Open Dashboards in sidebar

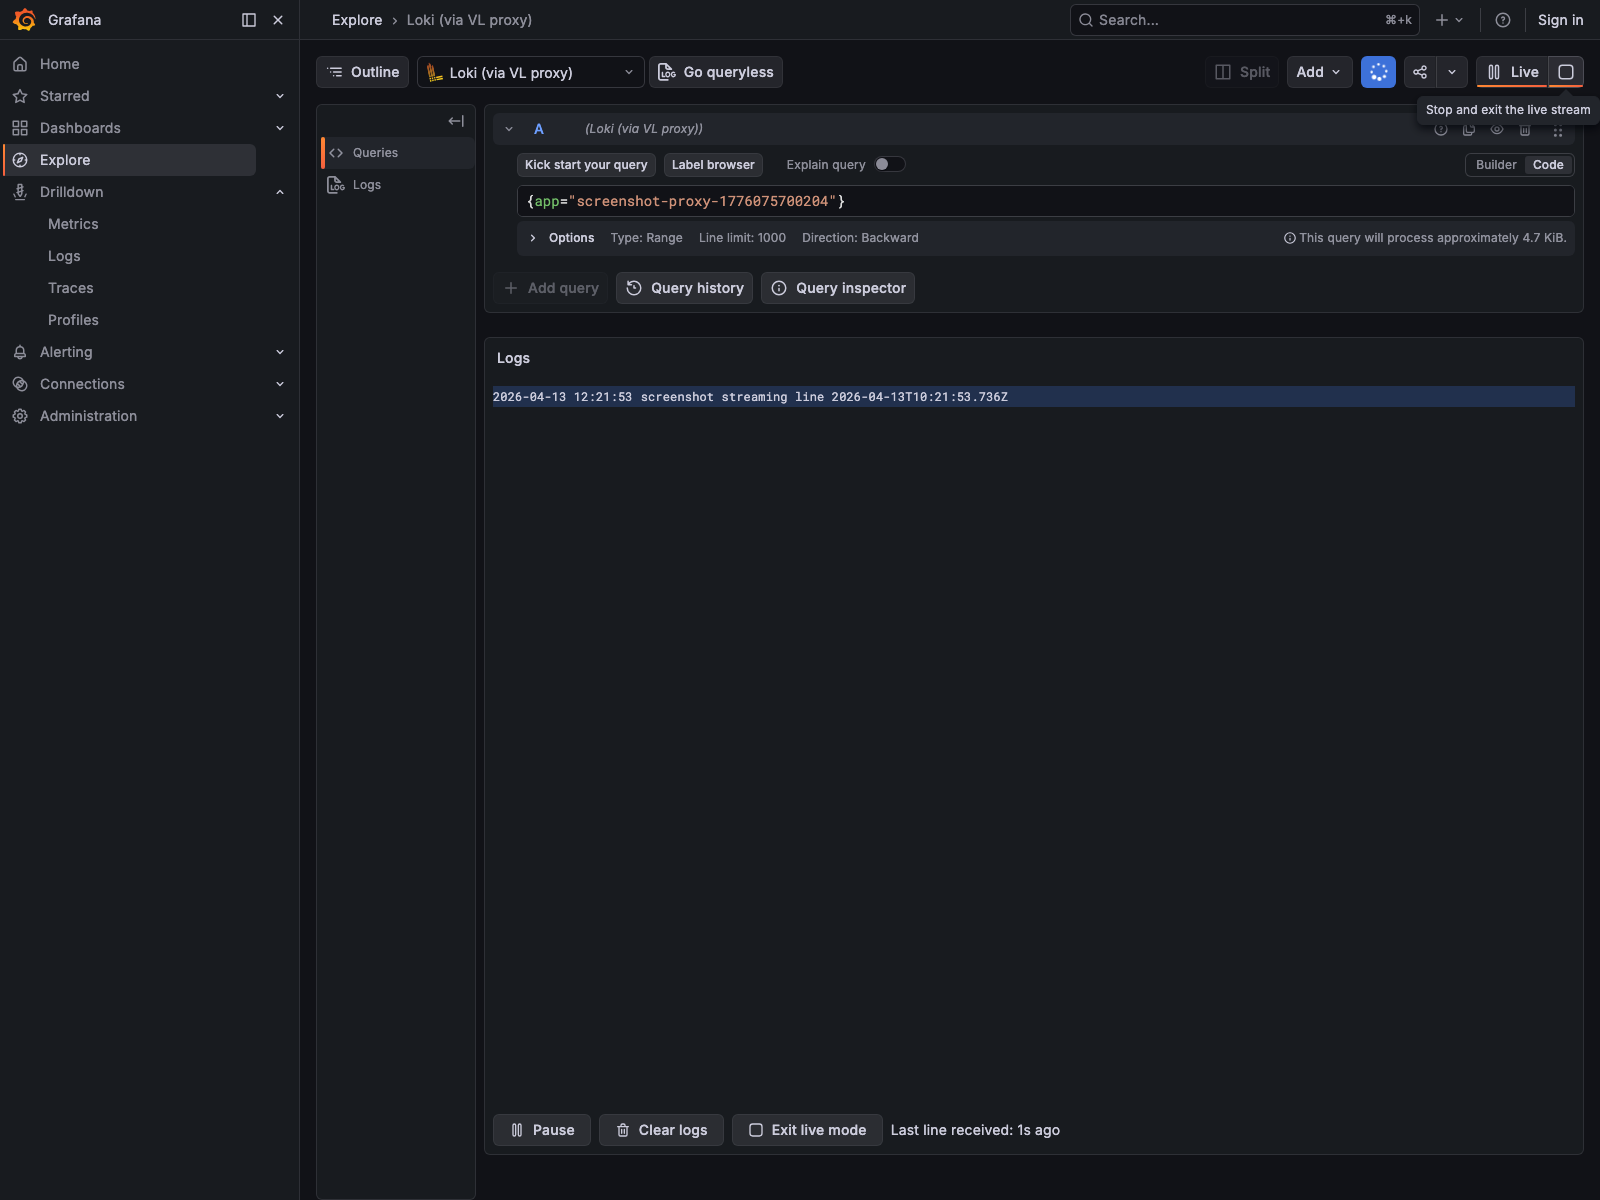[80, 128]
